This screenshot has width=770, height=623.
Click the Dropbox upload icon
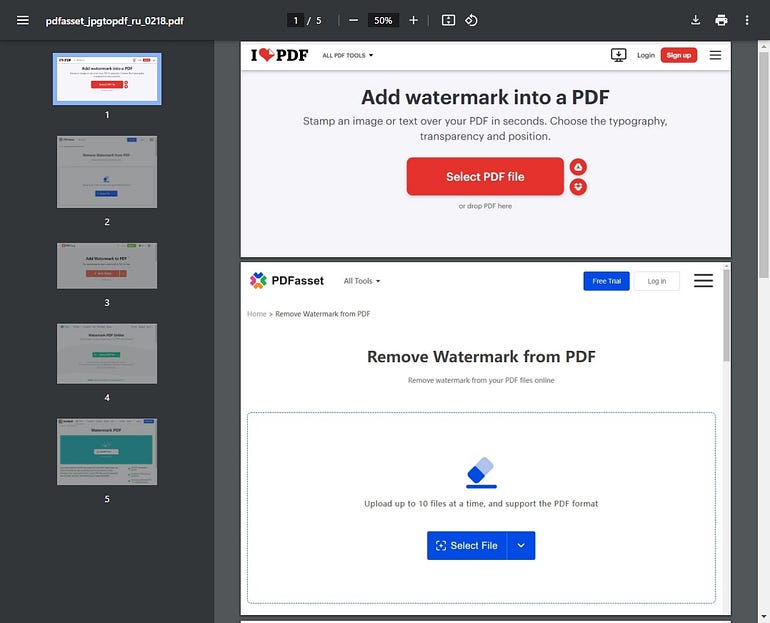578,187
